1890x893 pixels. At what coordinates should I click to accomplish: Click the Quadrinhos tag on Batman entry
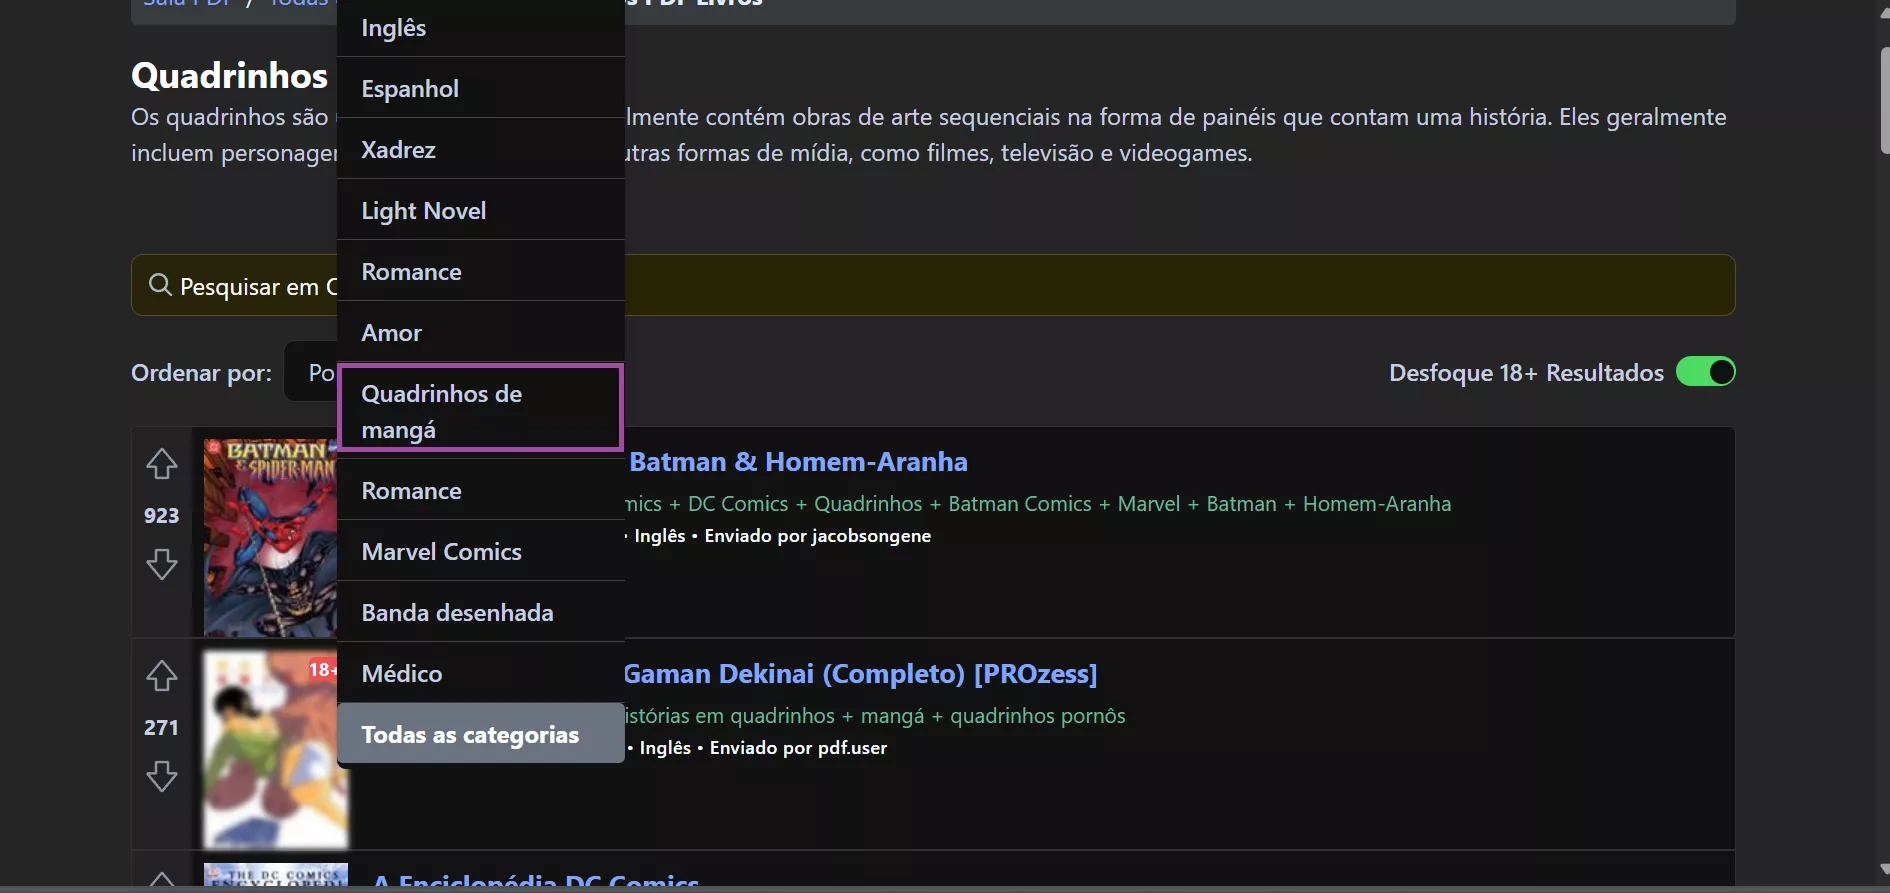click(868, 504)
